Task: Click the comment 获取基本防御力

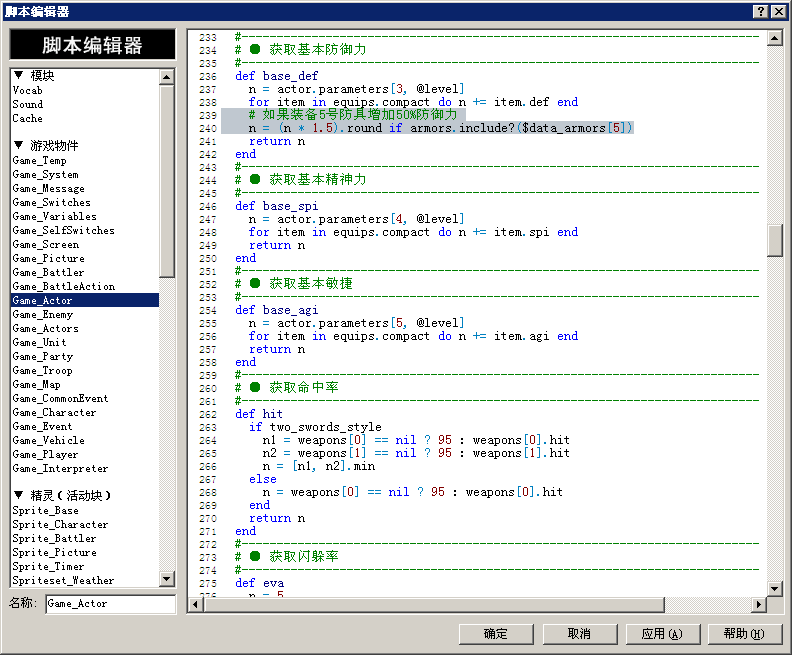Action: pyautogui.click(x=317, y=49)
